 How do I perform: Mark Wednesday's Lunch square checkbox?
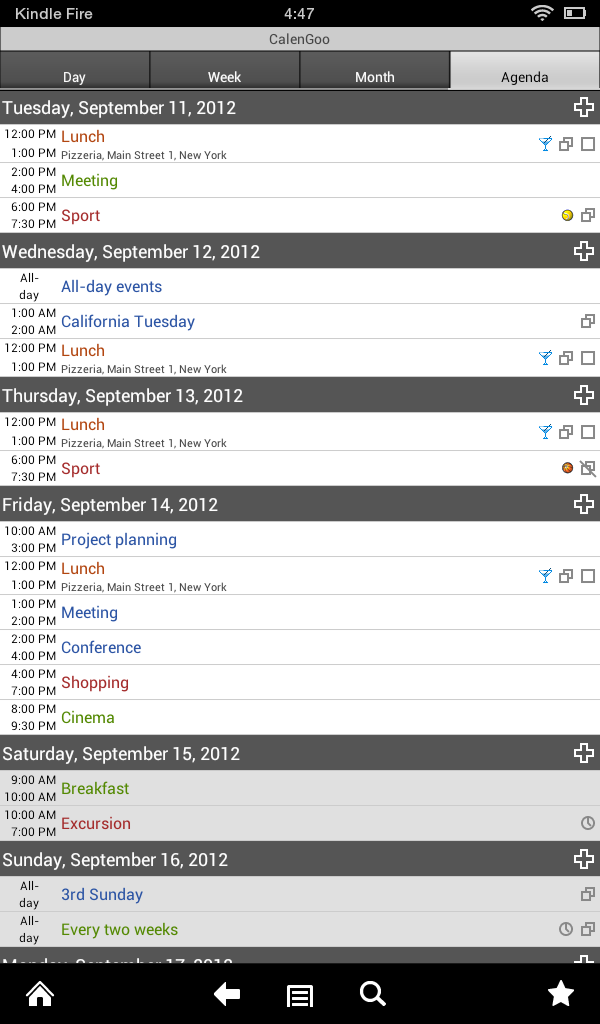(588, 357)
